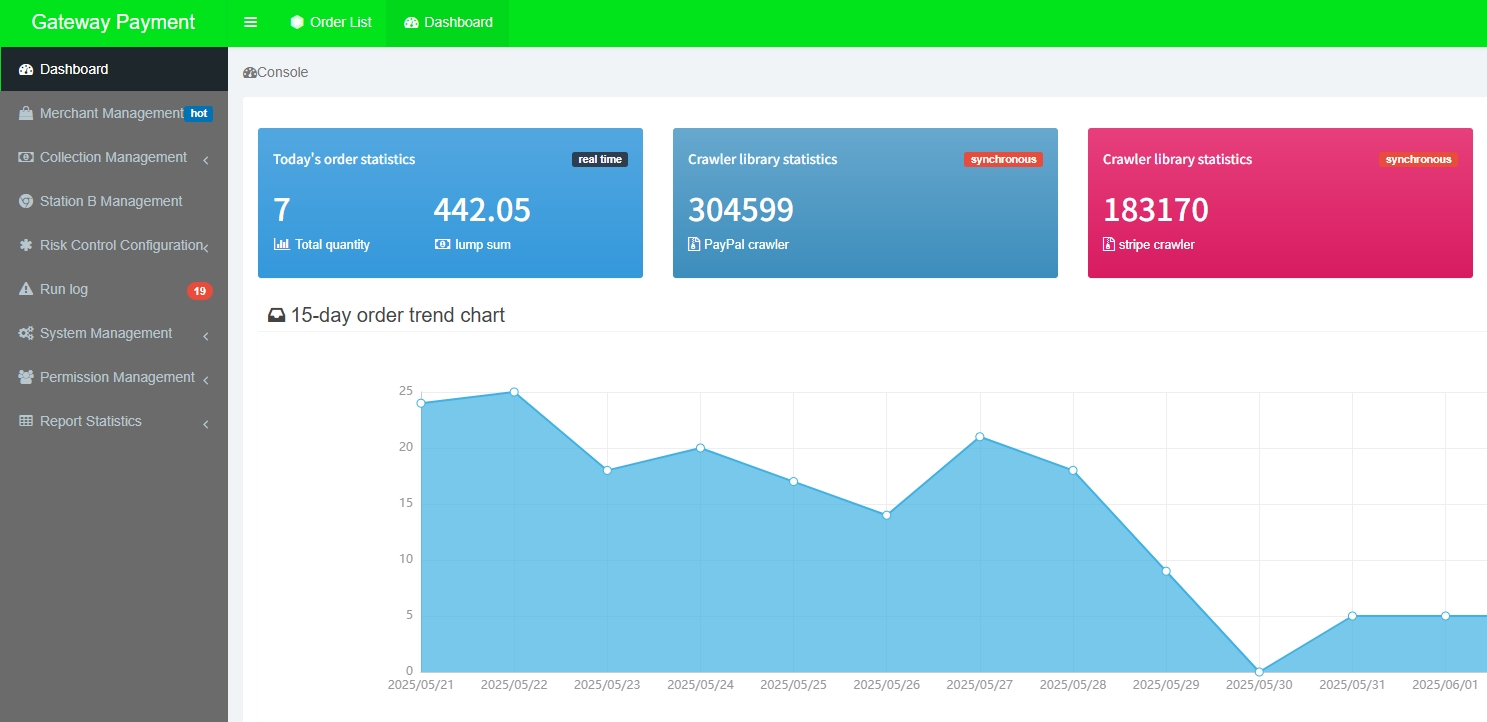1487x722 pixels.
Task: Click the Report Statistics table icon
Action: tap(26, 421)
